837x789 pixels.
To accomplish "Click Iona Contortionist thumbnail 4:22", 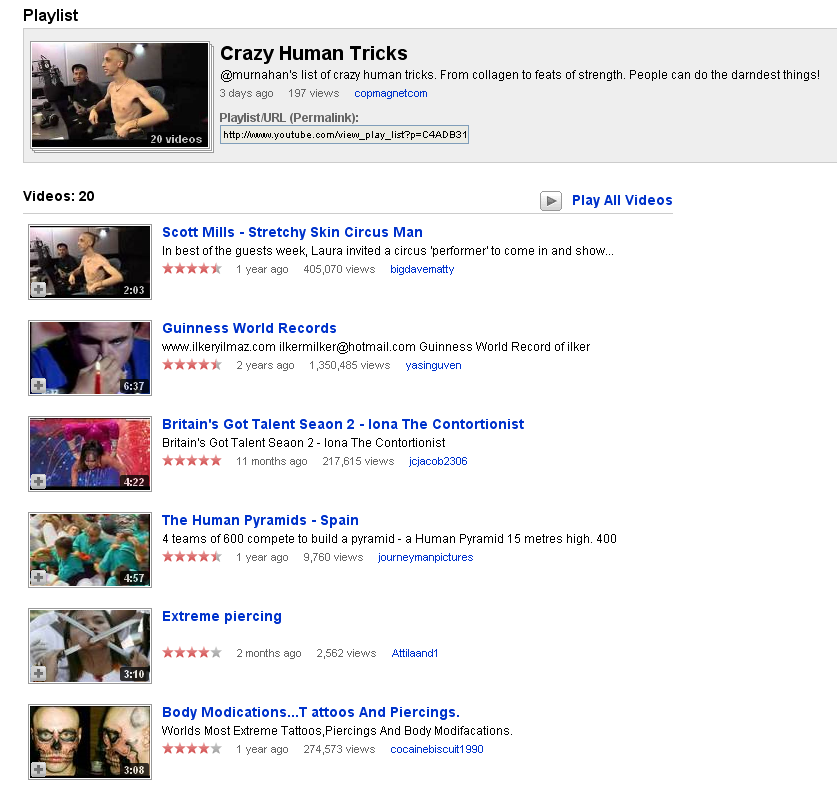I will point(90,454).
